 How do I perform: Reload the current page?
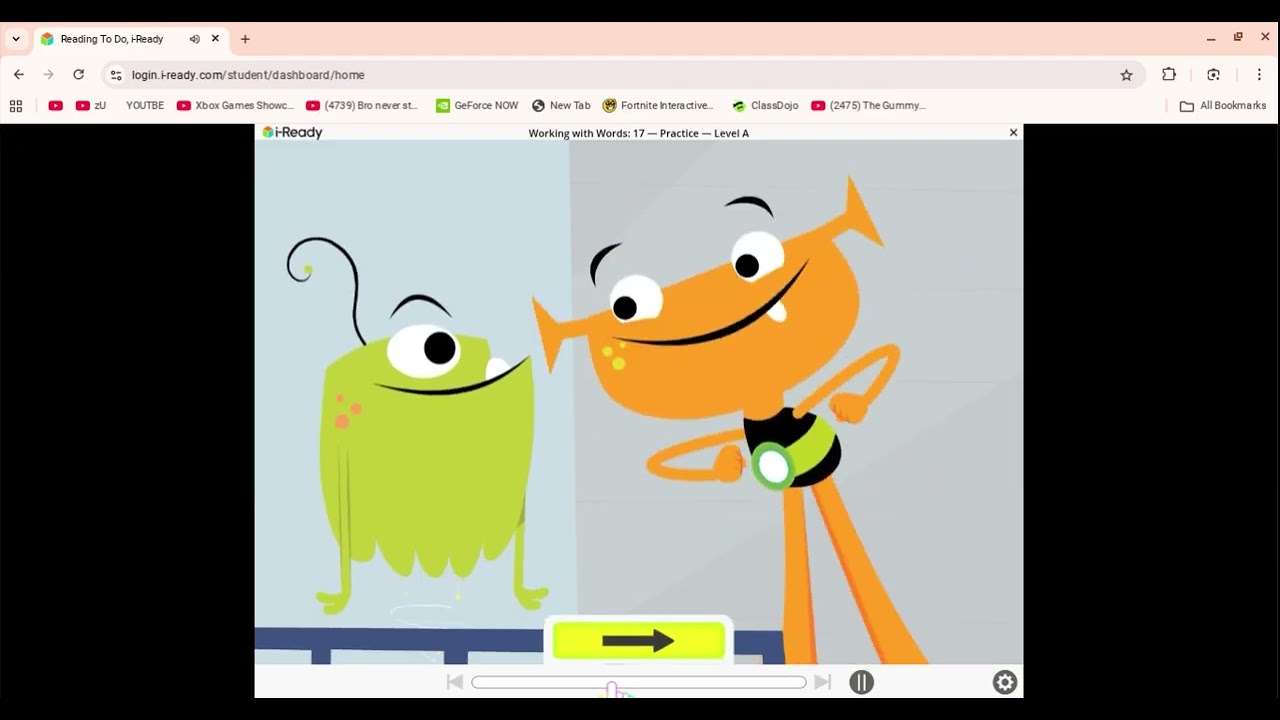point(78,74)
